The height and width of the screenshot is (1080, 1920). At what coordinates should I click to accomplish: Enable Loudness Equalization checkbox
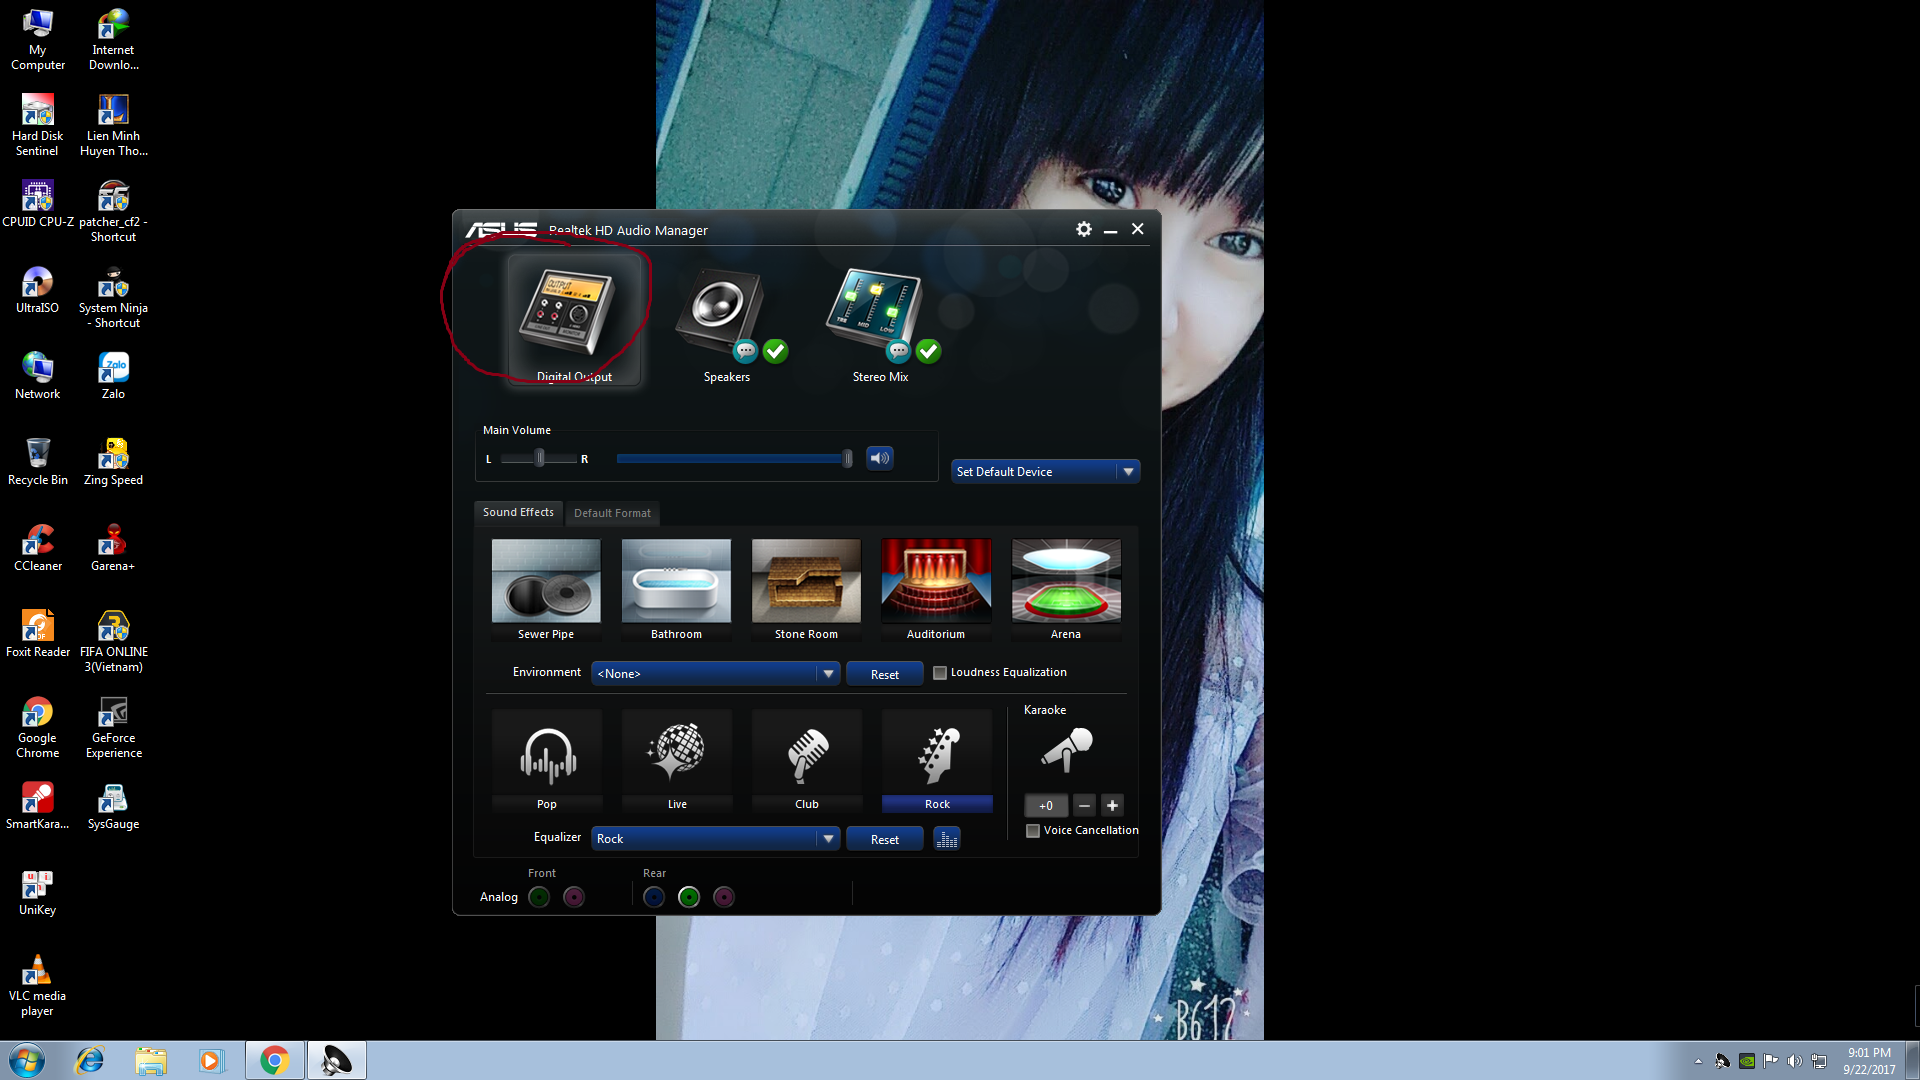[x=940, y=673]
